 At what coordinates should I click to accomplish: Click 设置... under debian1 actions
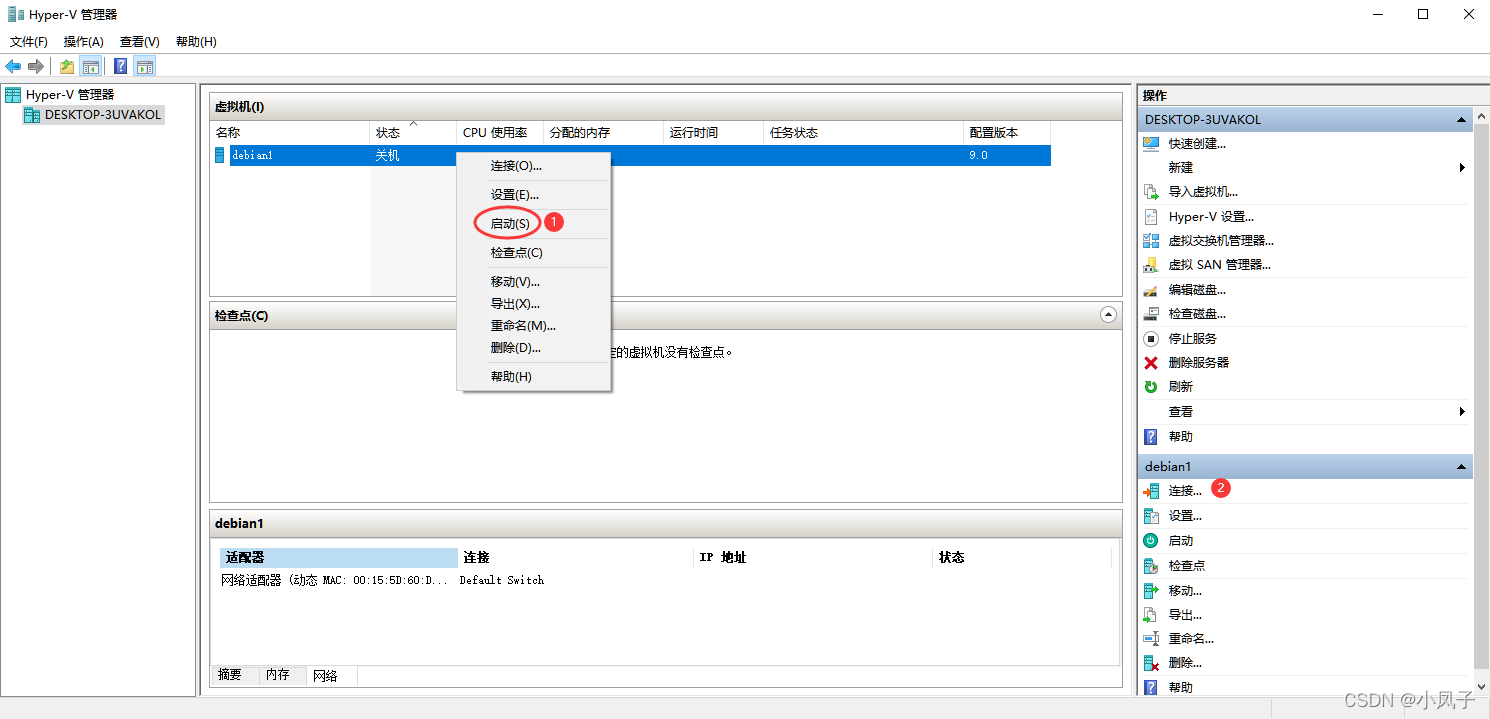pos(1186,516)
